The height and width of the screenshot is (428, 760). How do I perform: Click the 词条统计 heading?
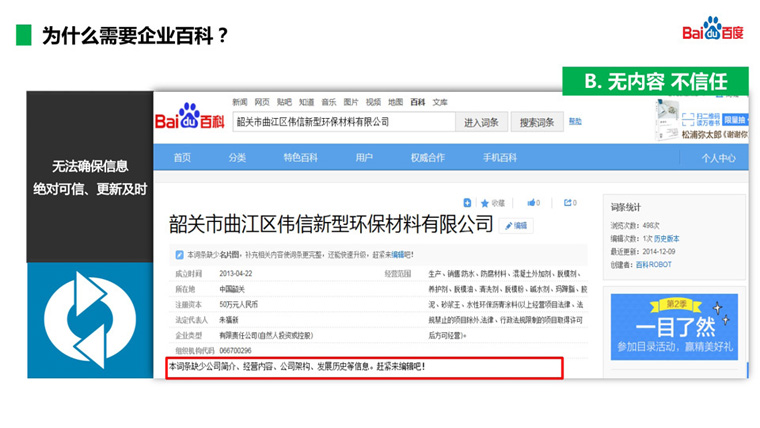(626, 207)
